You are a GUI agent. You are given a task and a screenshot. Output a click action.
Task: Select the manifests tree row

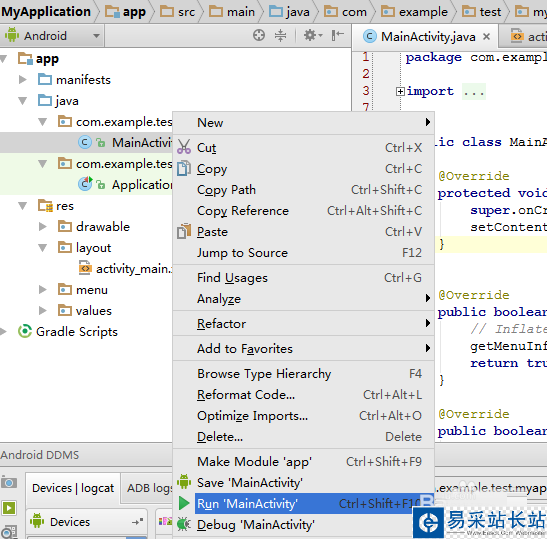coord(174,80)
